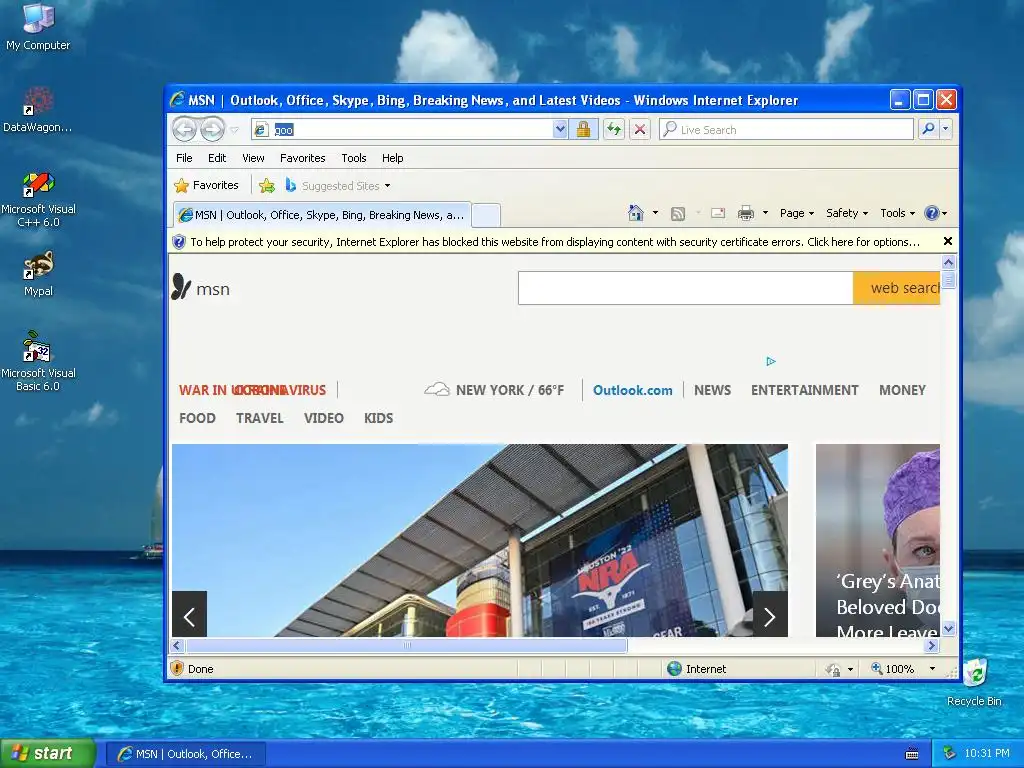The image size is (1024, 768).
Task: Click the zoom level 100% button
Action: coord(893,669)
